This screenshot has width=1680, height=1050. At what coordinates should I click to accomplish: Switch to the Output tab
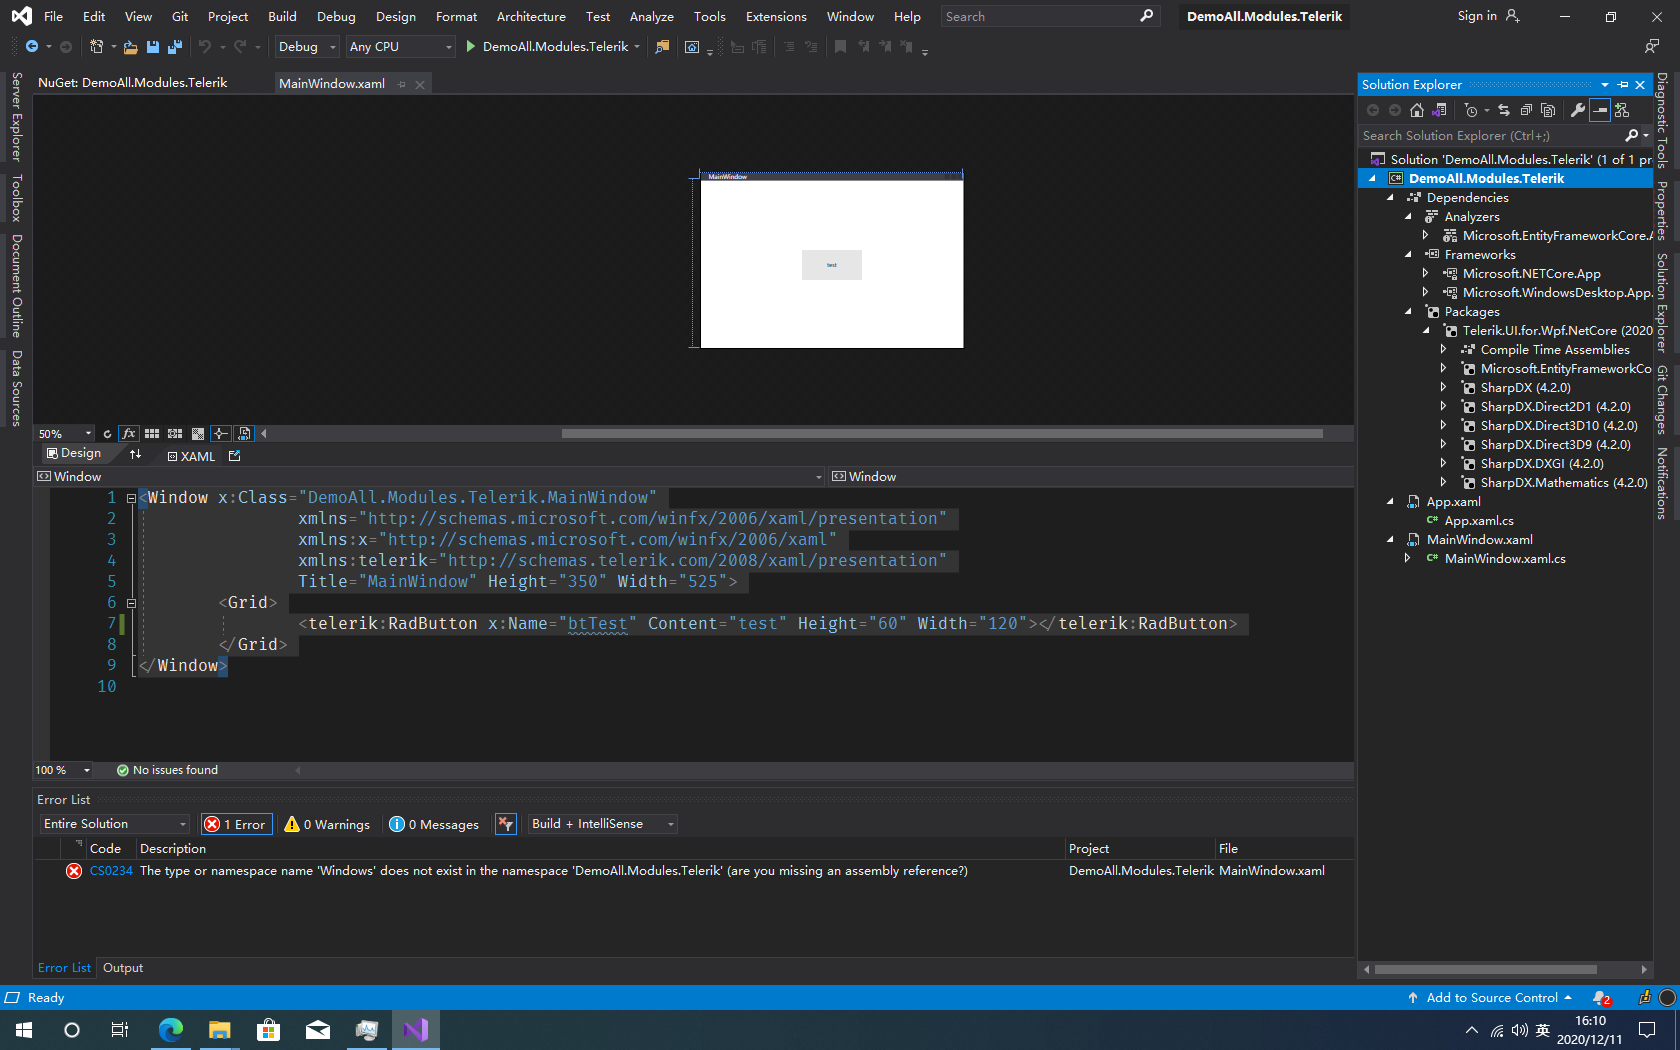(x=123, y=968)
